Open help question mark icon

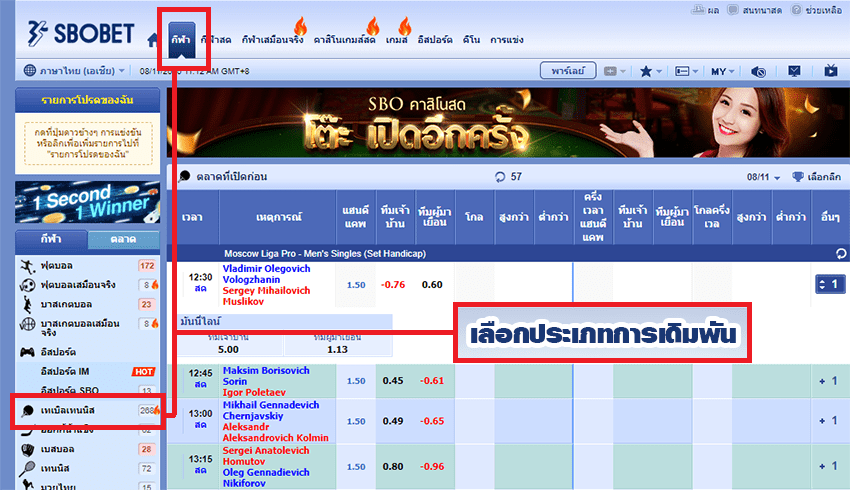[796, 10]
